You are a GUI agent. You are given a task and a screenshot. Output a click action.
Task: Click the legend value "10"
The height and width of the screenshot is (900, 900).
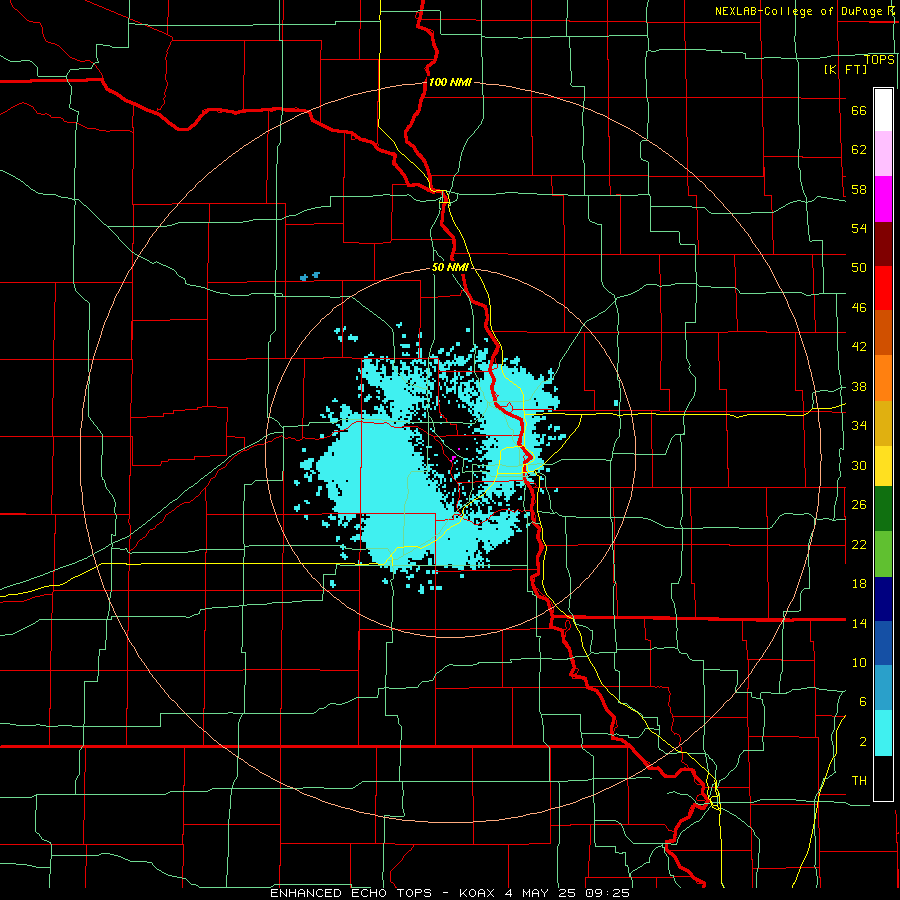(859, 663)
